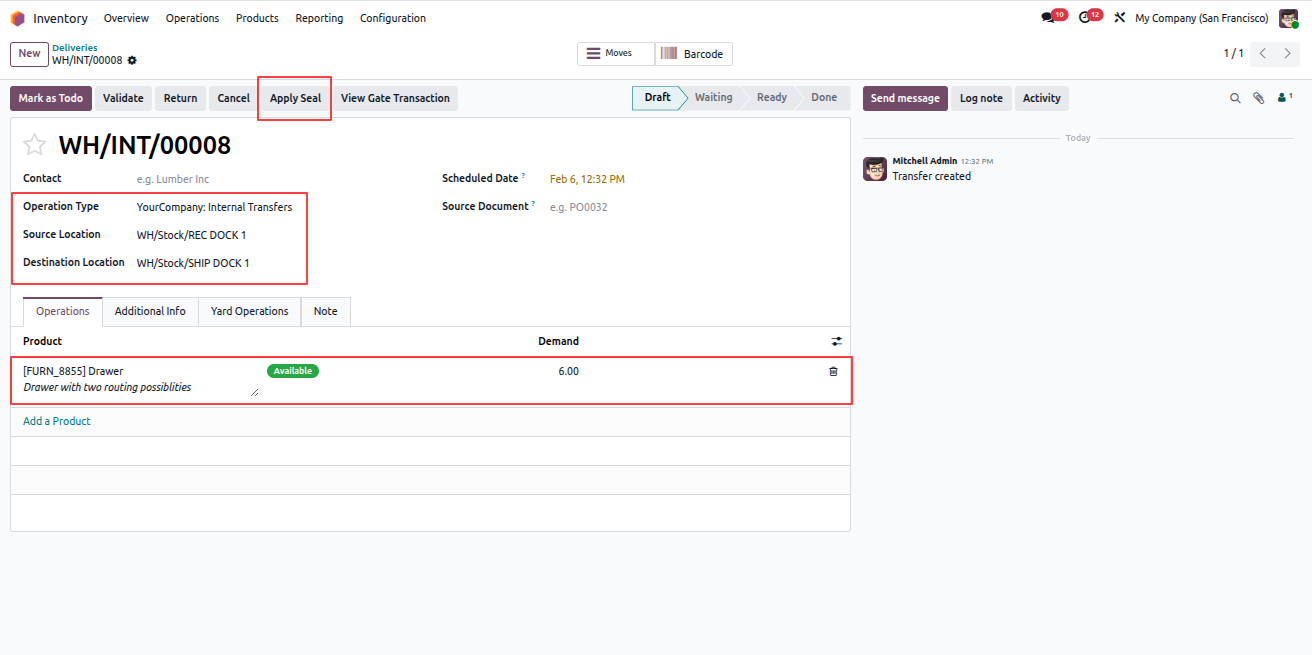Viewport: 1312px width, 655px height.
Task: Click the WH/INT/00008 title field
Action: (x=145, y=145)
